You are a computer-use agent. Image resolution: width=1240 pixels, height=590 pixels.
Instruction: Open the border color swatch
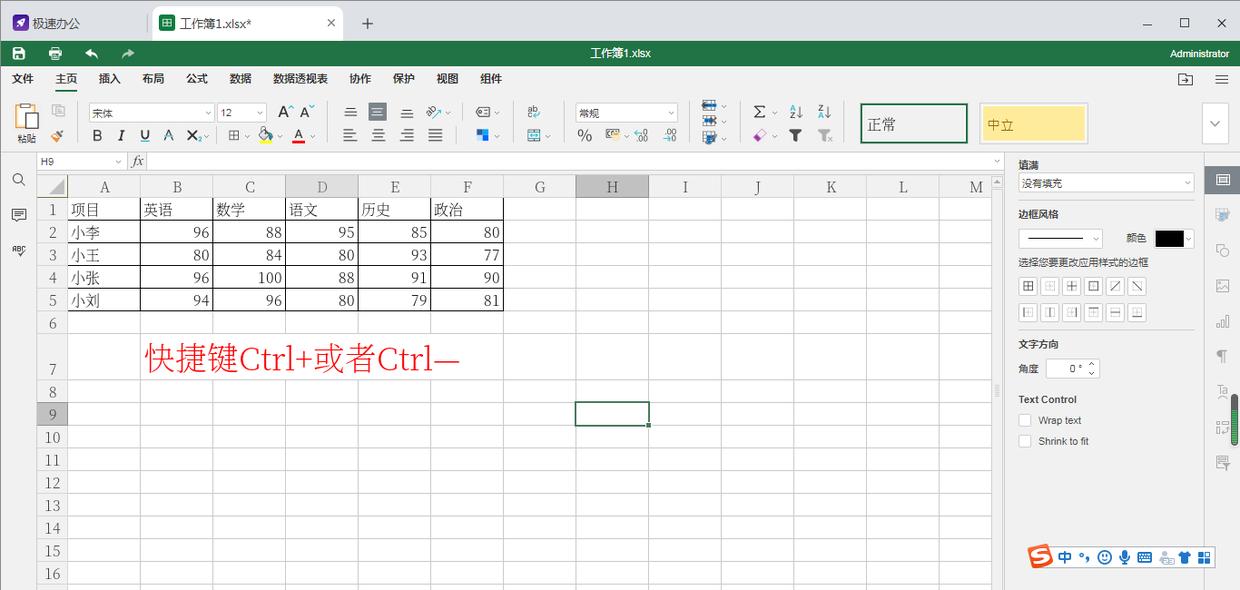[x=1170, y=238]
